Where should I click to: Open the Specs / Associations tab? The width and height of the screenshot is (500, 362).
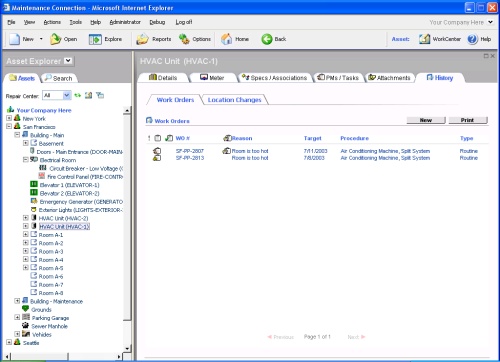pos(274,78)
